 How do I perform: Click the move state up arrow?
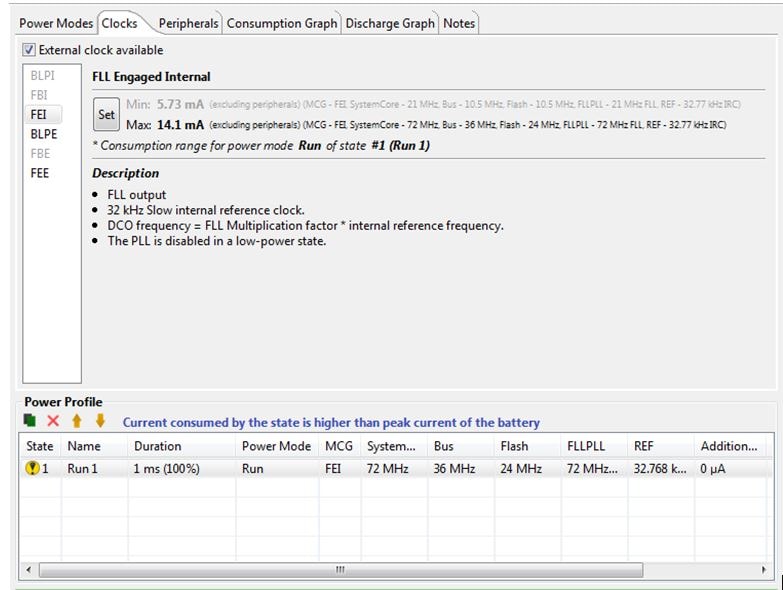pyautogui.click(x=77, y=422)
